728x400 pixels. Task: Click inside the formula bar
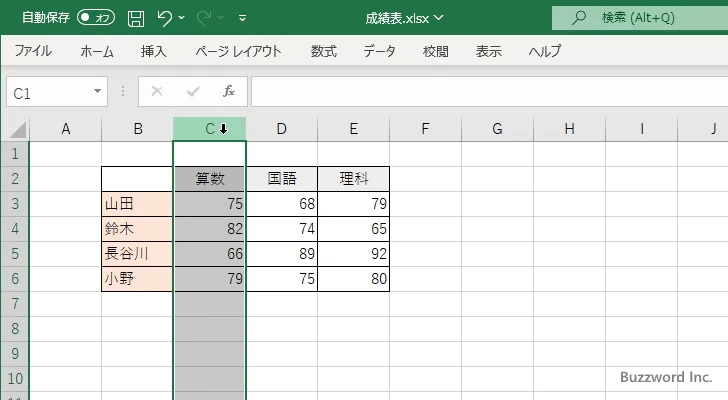point(489,92)
